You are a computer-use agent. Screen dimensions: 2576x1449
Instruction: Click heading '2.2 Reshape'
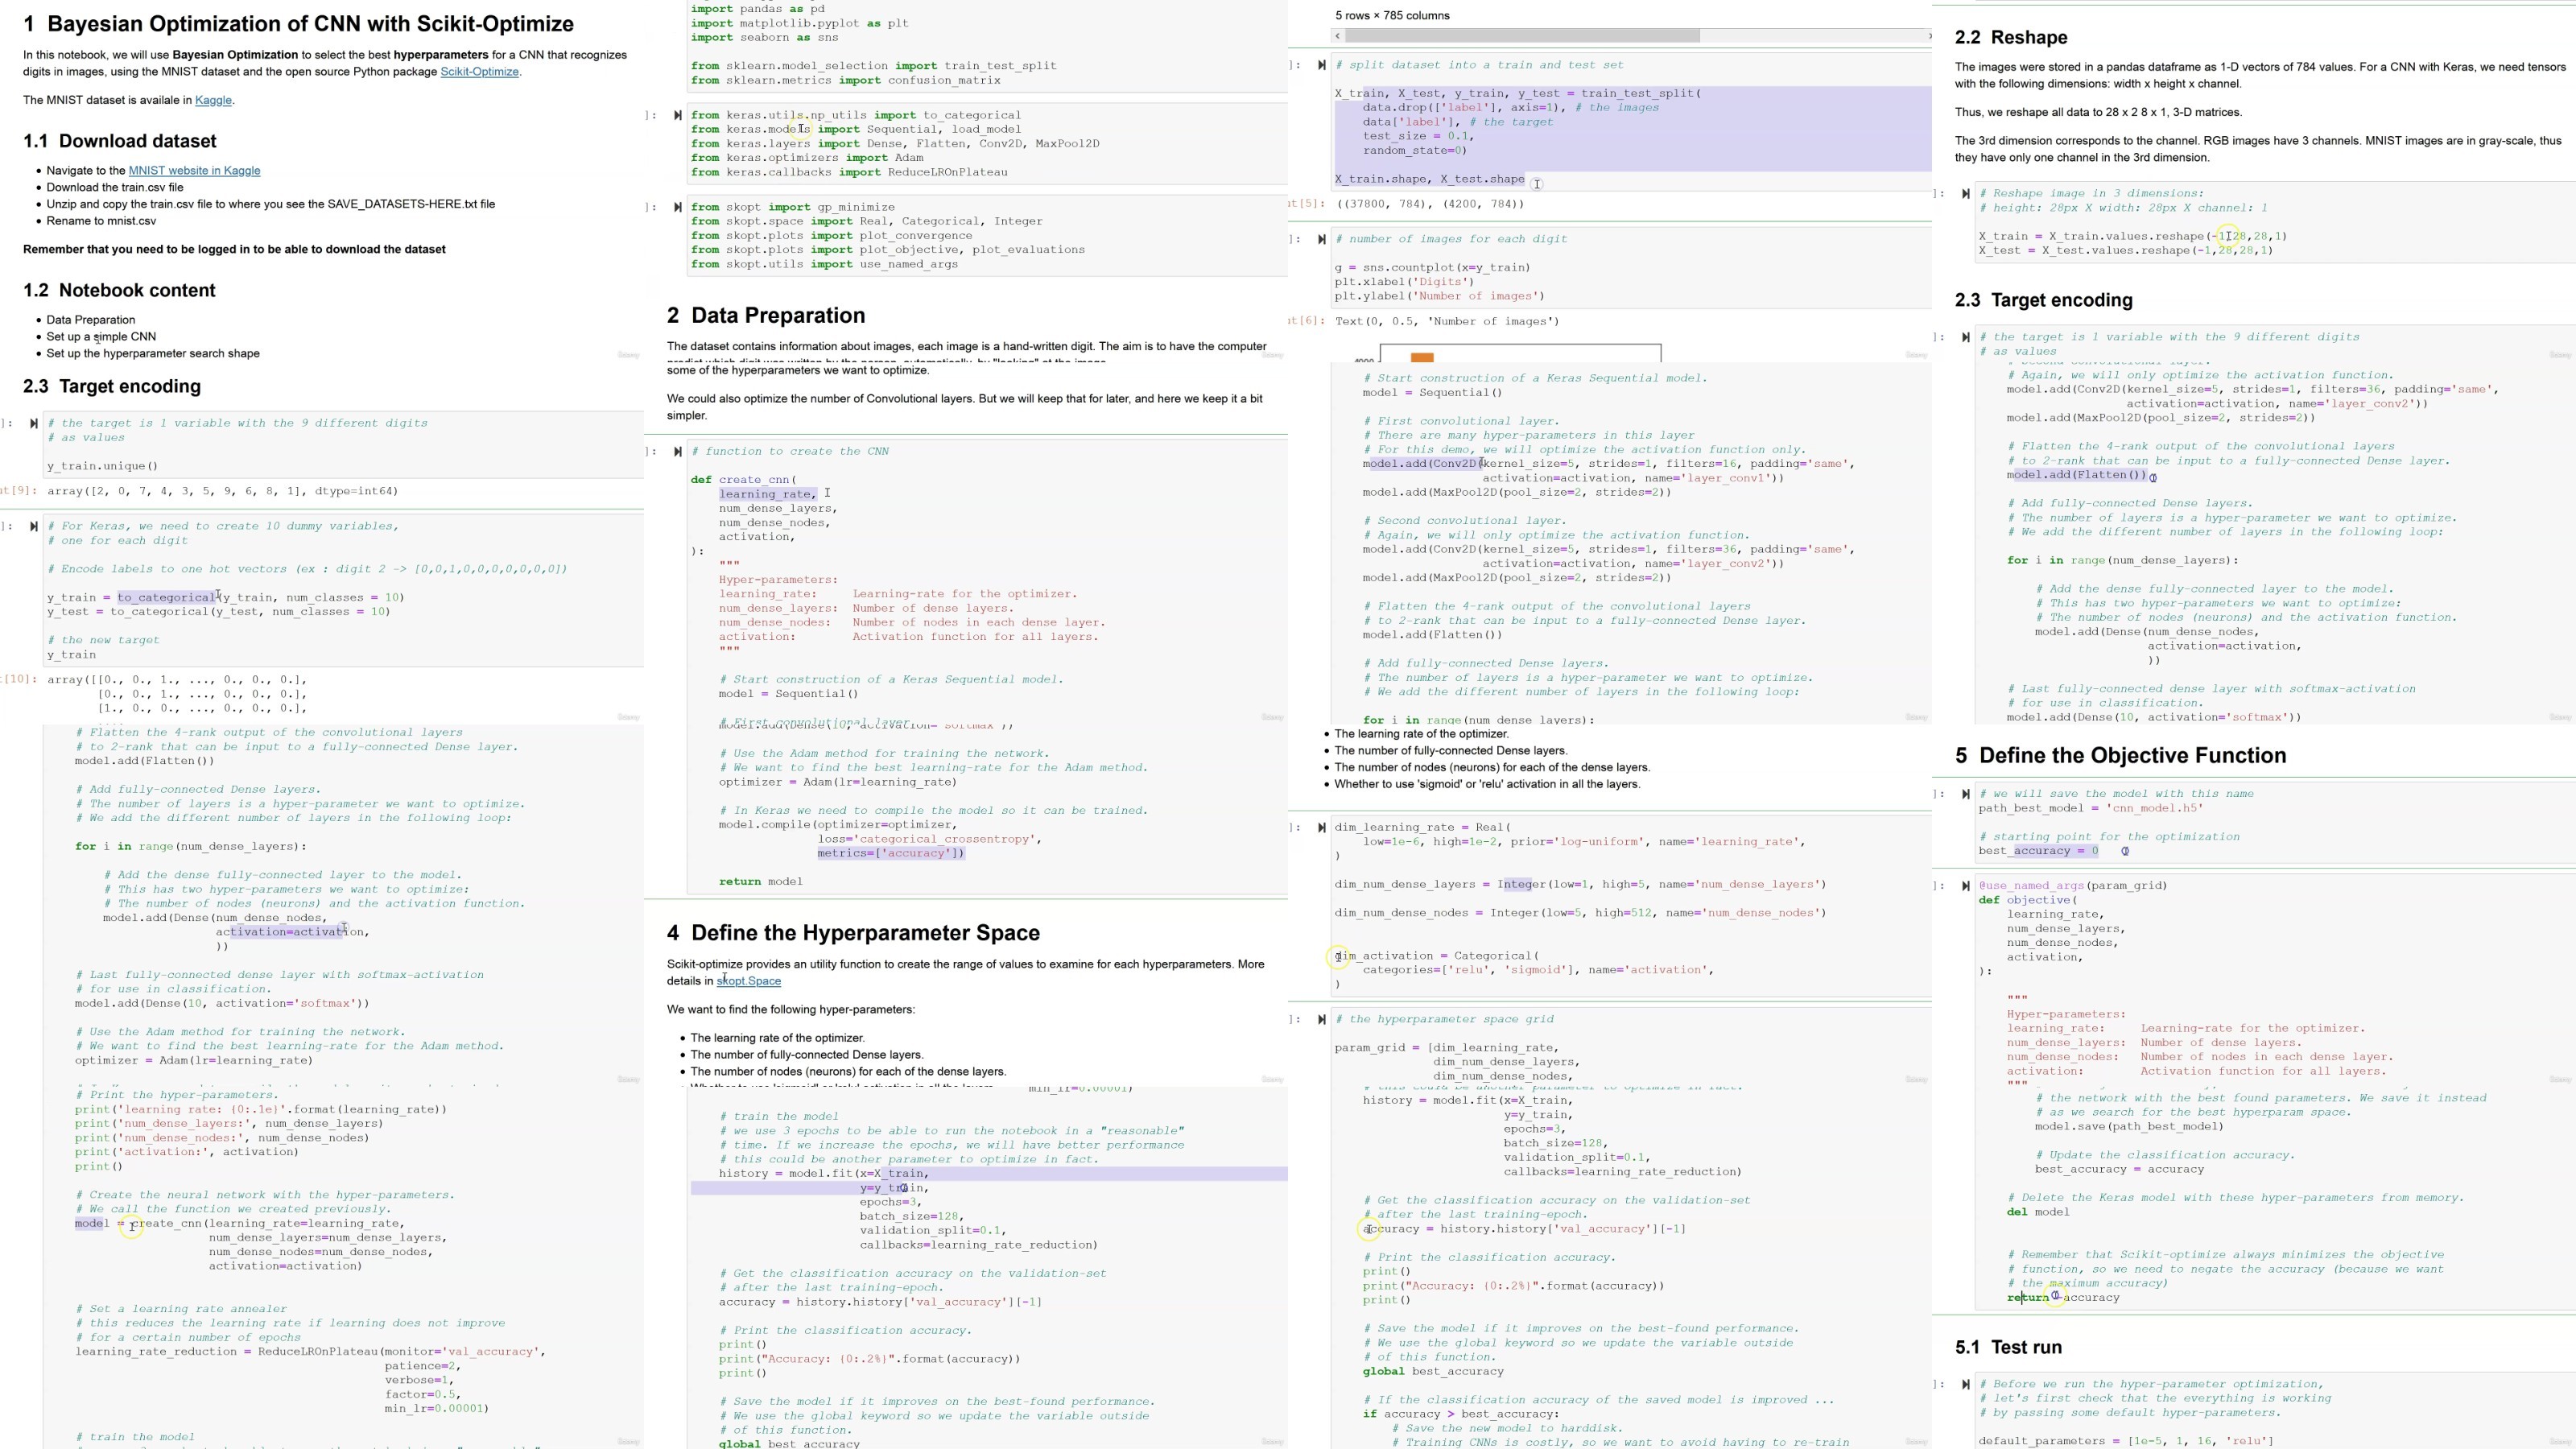[2011, 37]
